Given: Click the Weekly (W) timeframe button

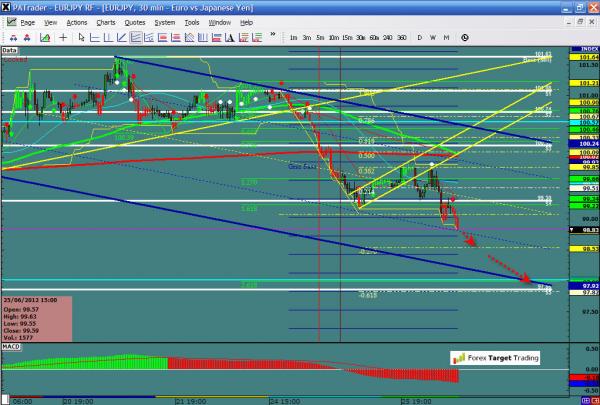Looking at the screenshot, I should [432, 37].
